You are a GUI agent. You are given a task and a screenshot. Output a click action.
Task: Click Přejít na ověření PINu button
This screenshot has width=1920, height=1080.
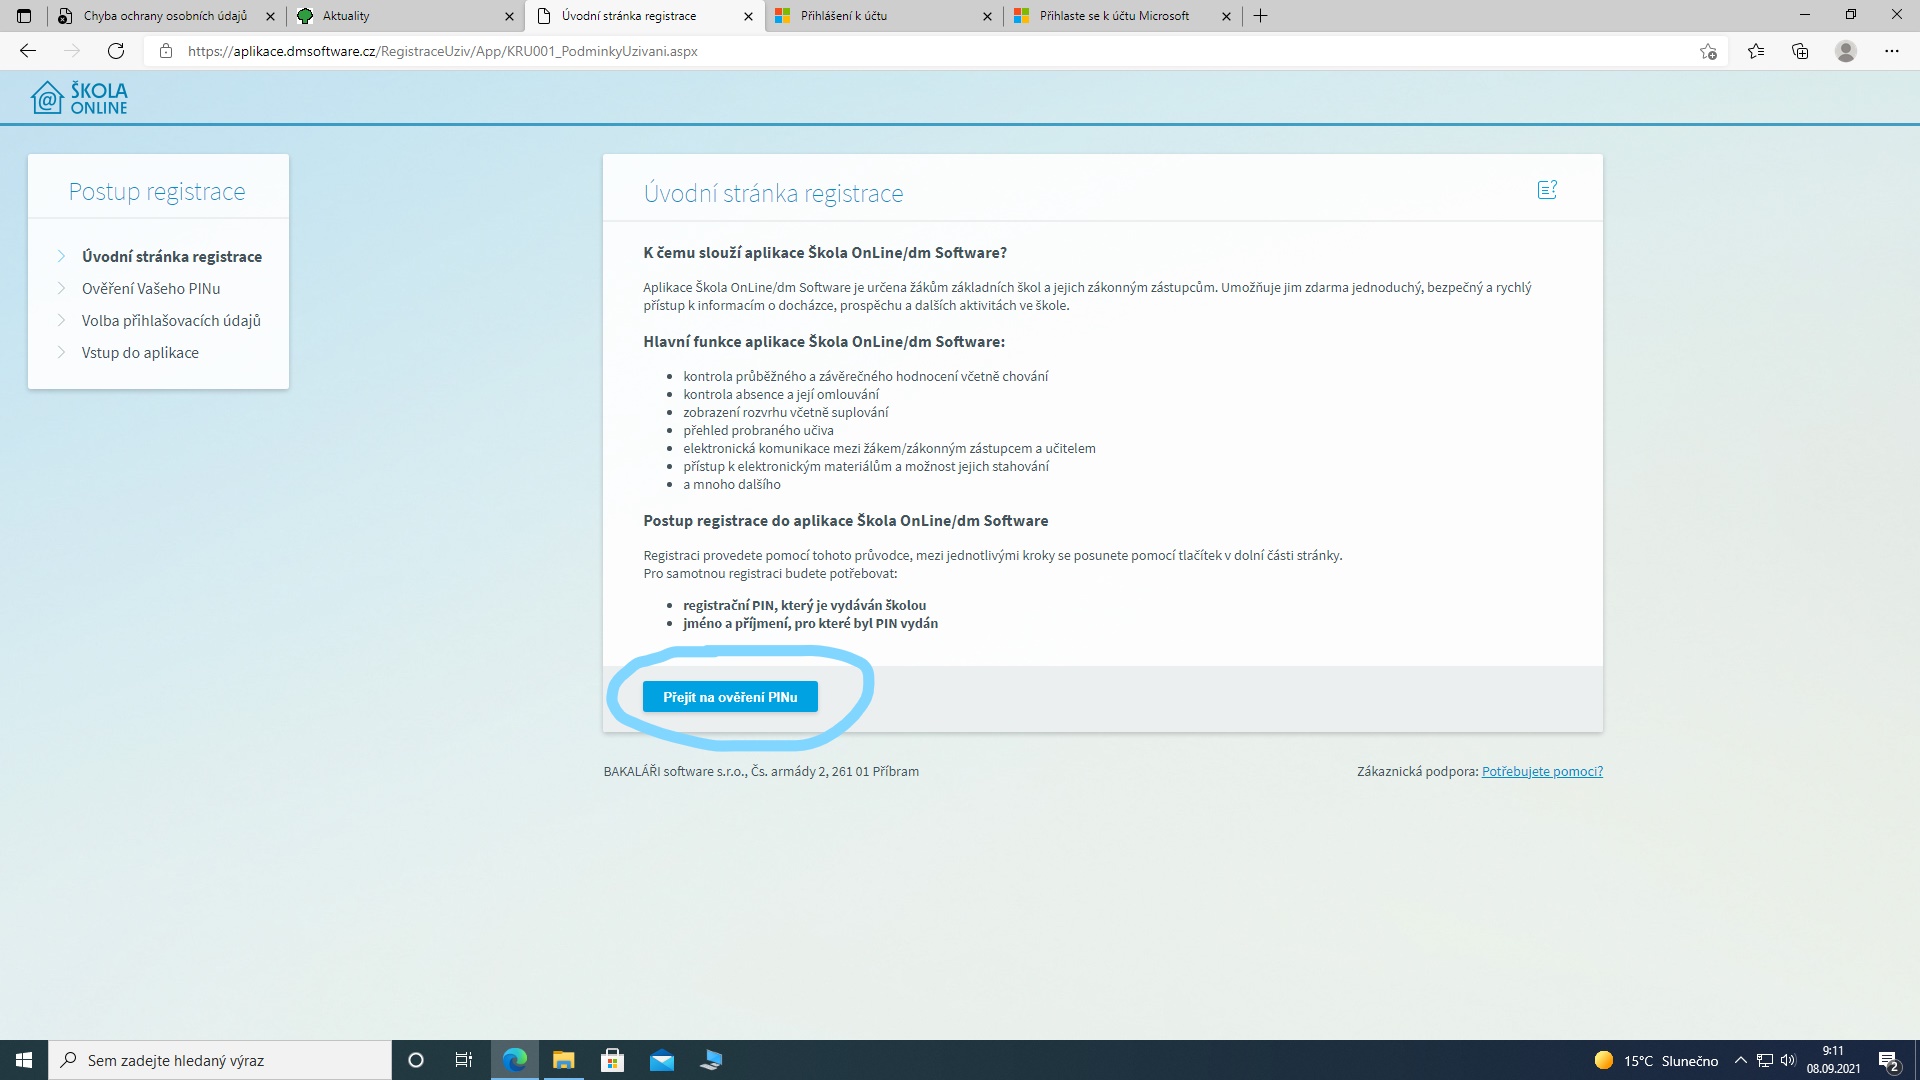click(730, 697)
